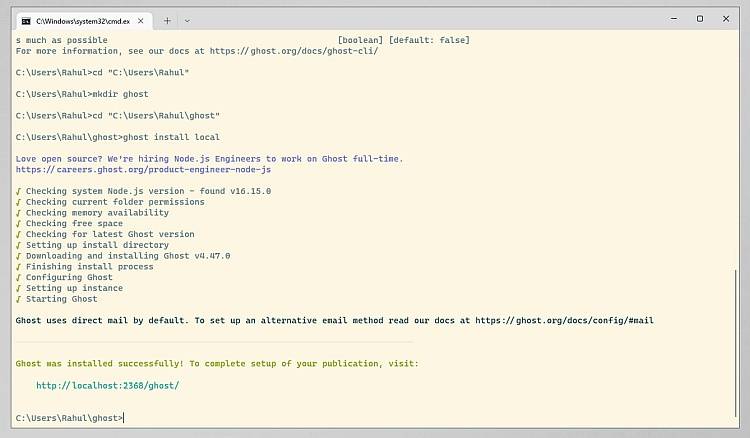Click 'Checking system Node.js version' line
The width and height of the screenshot is (750, 438).
coord(143,191)
